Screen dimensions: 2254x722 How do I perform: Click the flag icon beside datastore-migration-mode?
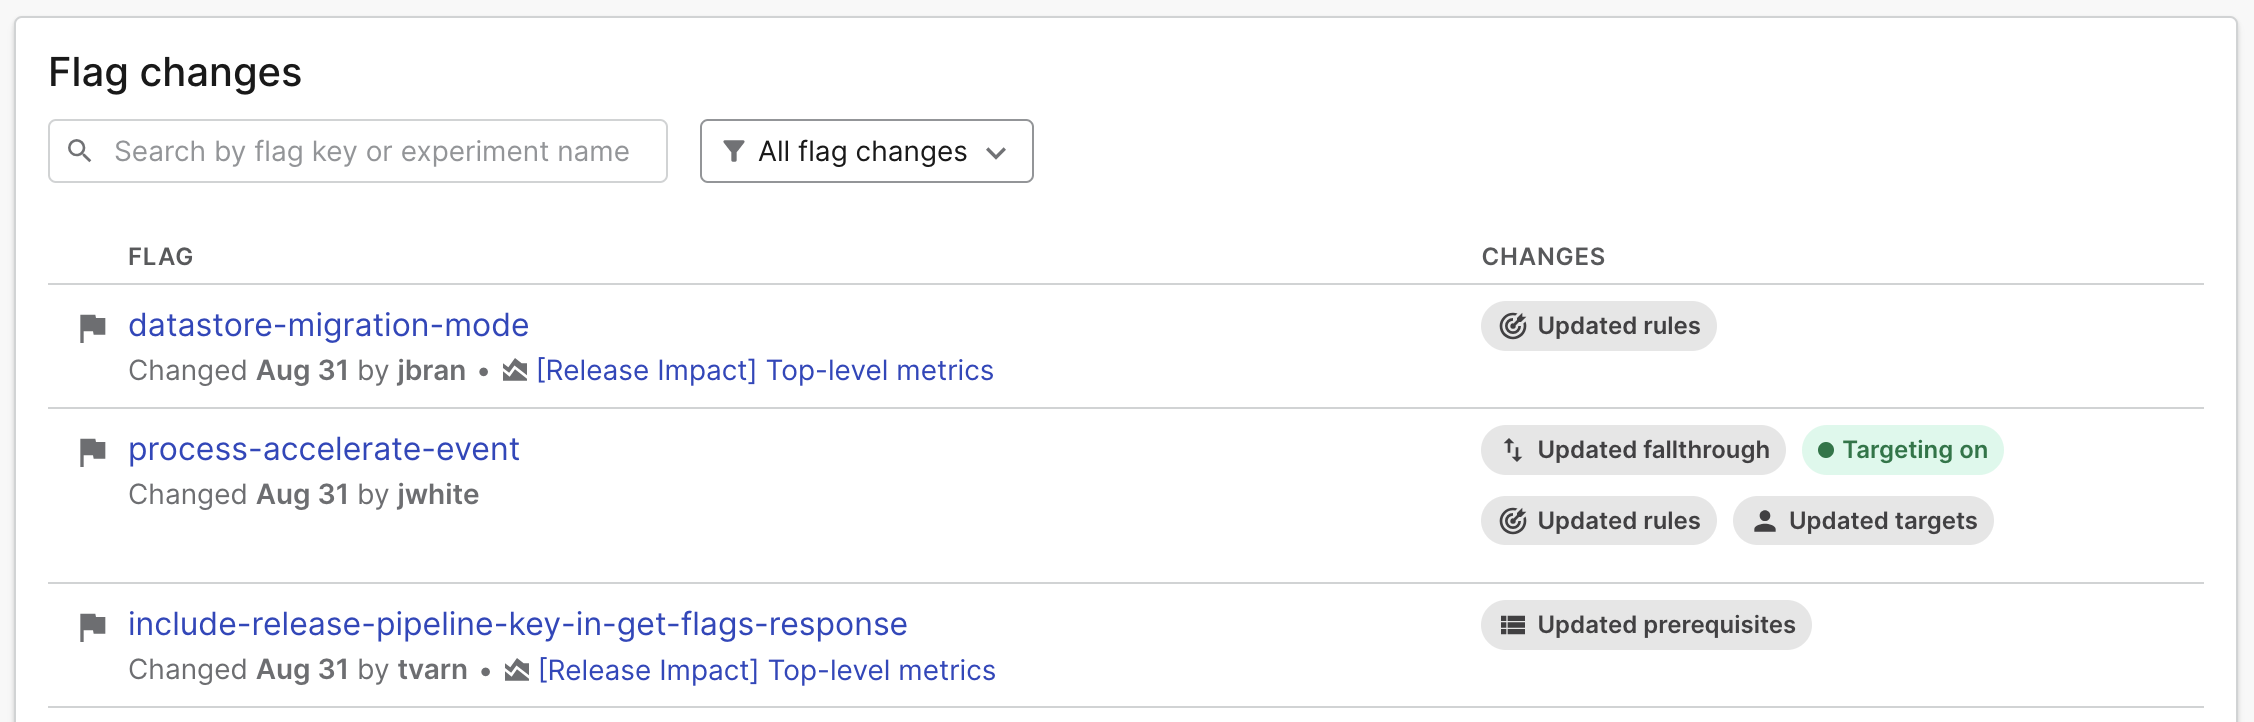pos(93,326)
